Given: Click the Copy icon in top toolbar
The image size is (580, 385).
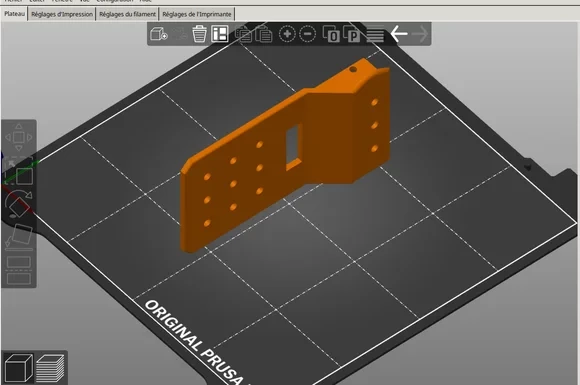Looking at the screenshot, I should (243, 34).
